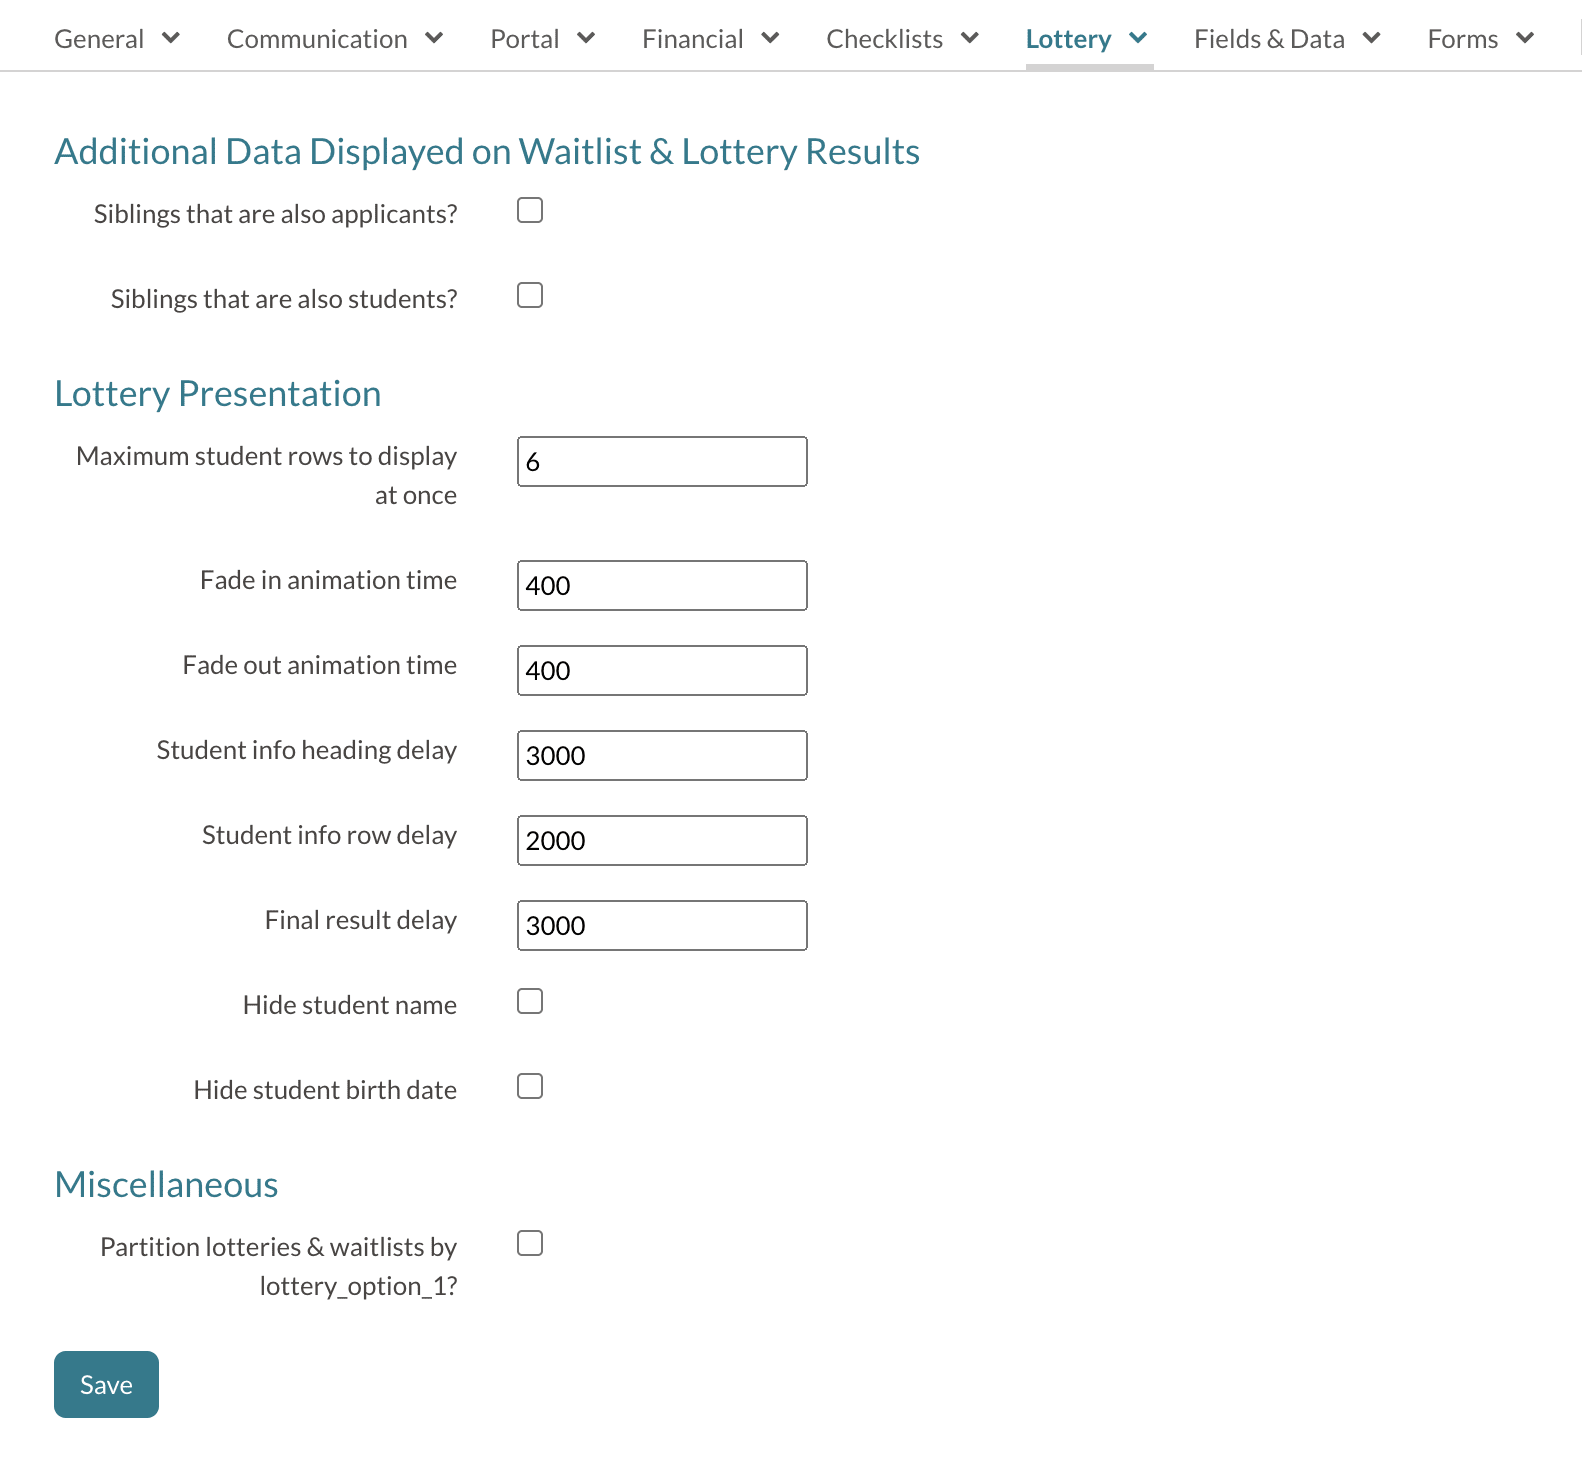1582x1470 pixels.
Task: Click the maximum student rows field
Action: tap(662, 462)
